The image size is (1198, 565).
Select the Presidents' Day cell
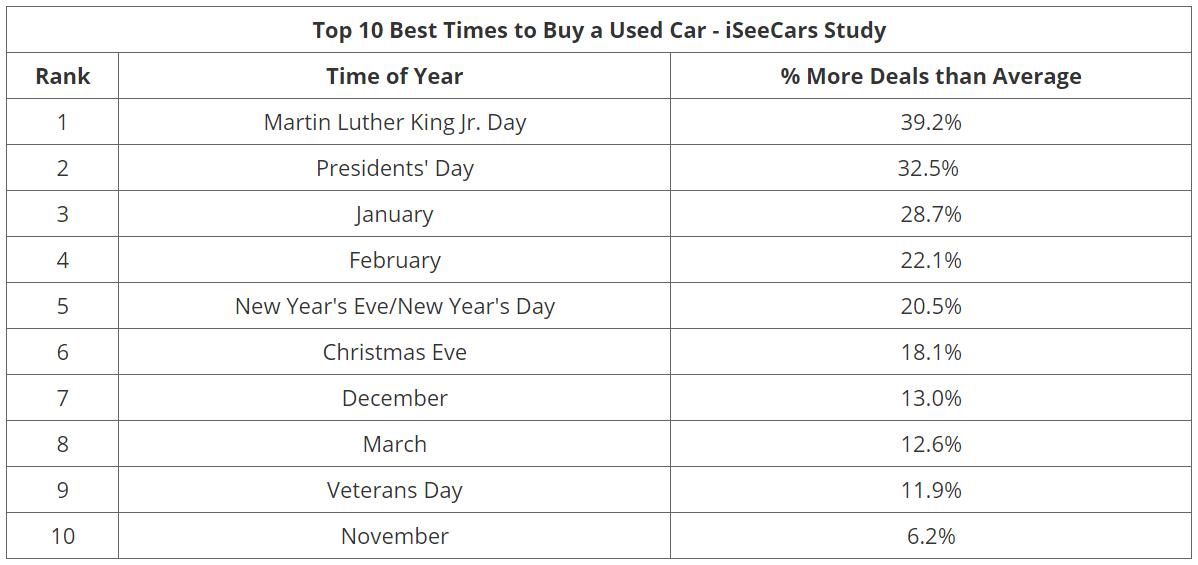point(394,168)
